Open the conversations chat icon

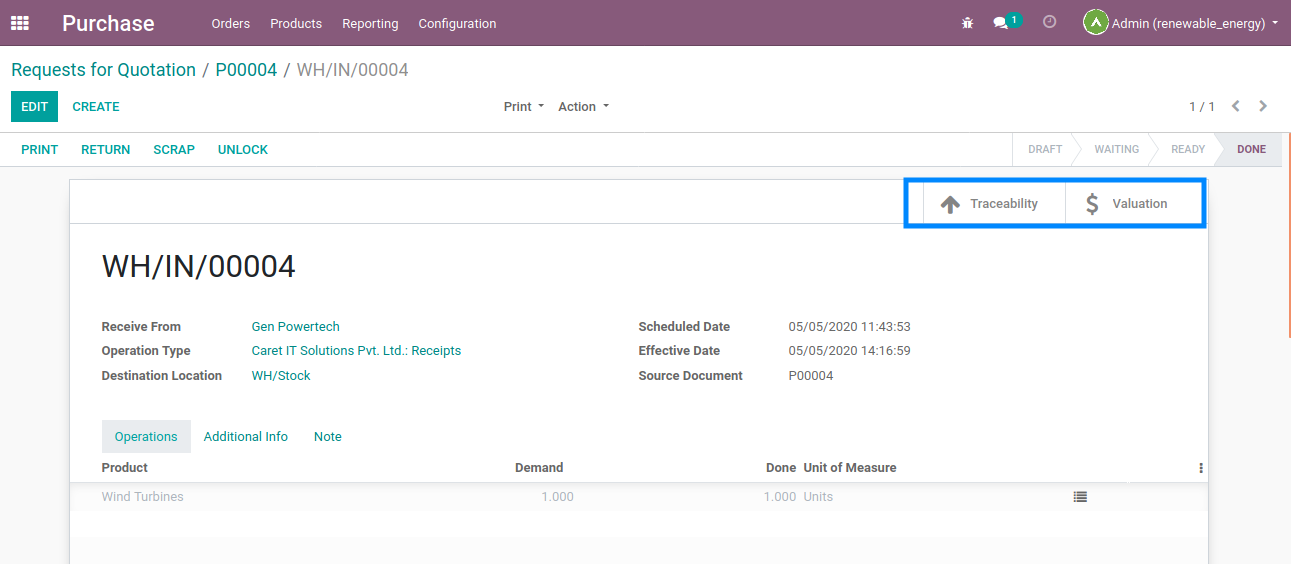[x=1001, y=23]
